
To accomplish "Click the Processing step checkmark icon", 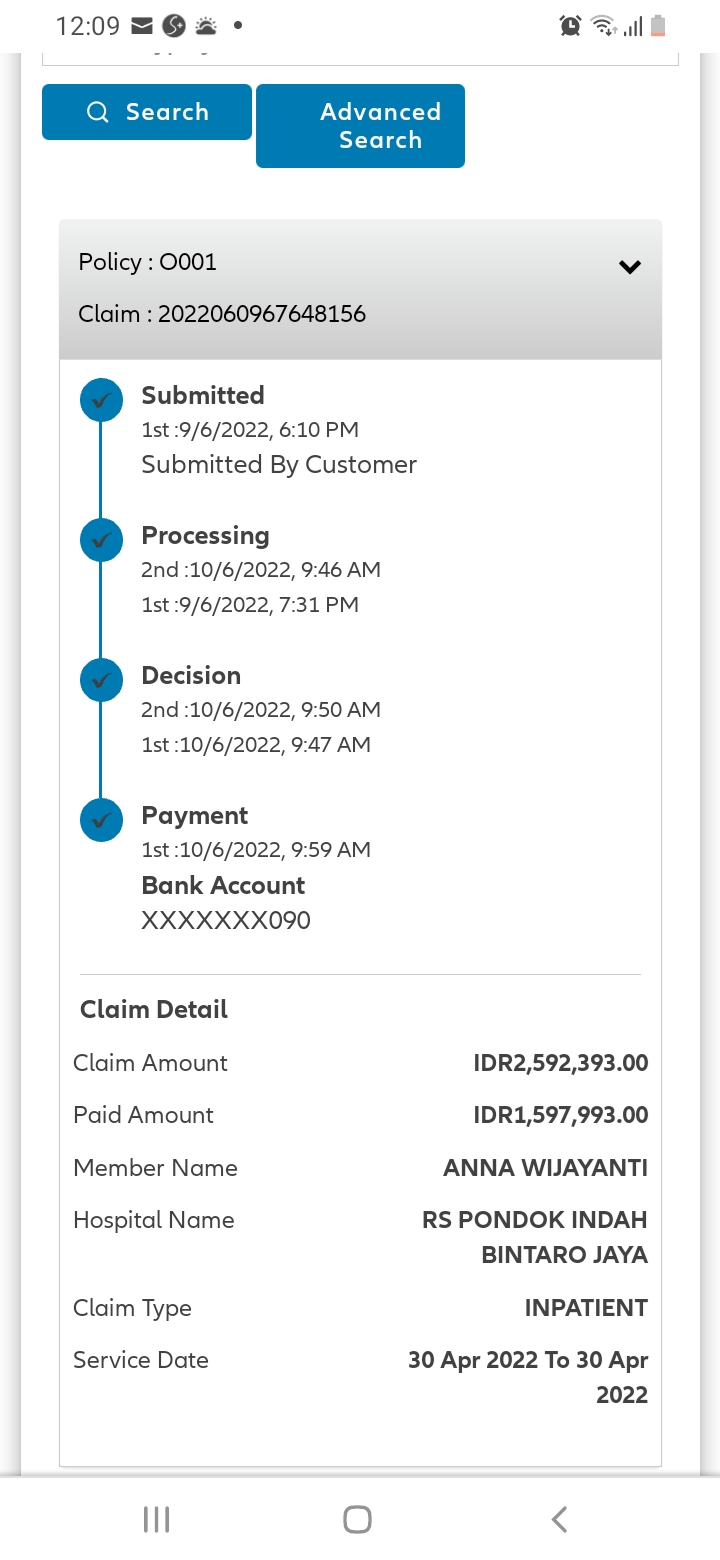I will [101, 540].
